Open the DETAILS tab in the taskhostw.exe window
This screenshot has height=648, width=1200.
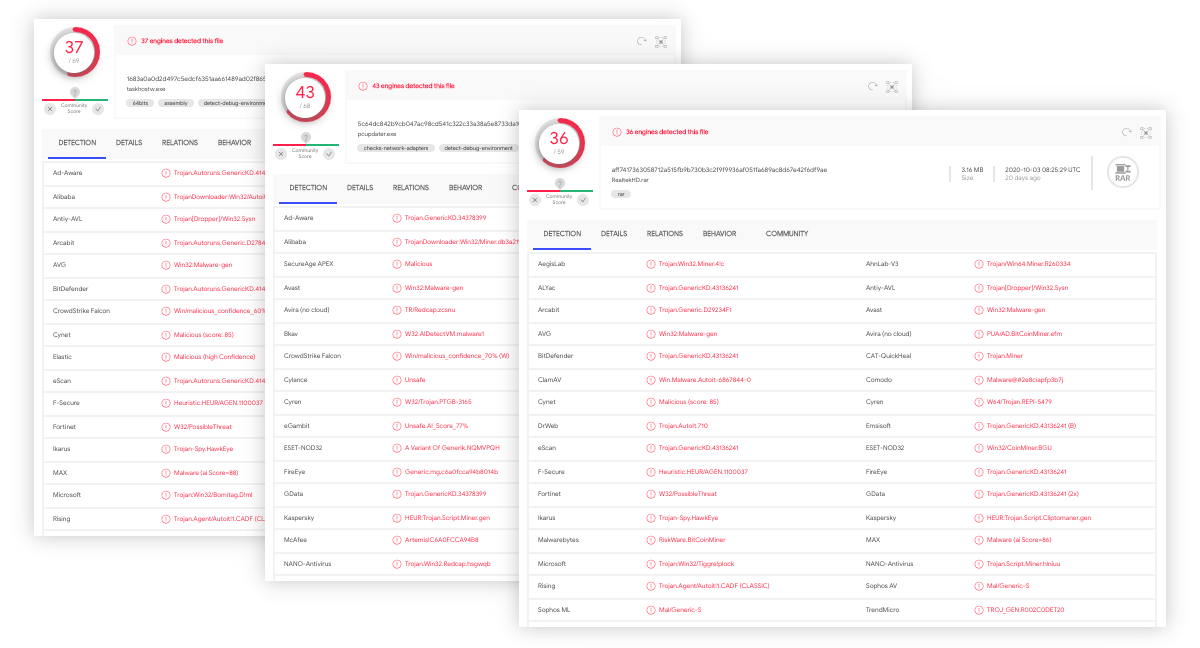(x=129, y=143)
